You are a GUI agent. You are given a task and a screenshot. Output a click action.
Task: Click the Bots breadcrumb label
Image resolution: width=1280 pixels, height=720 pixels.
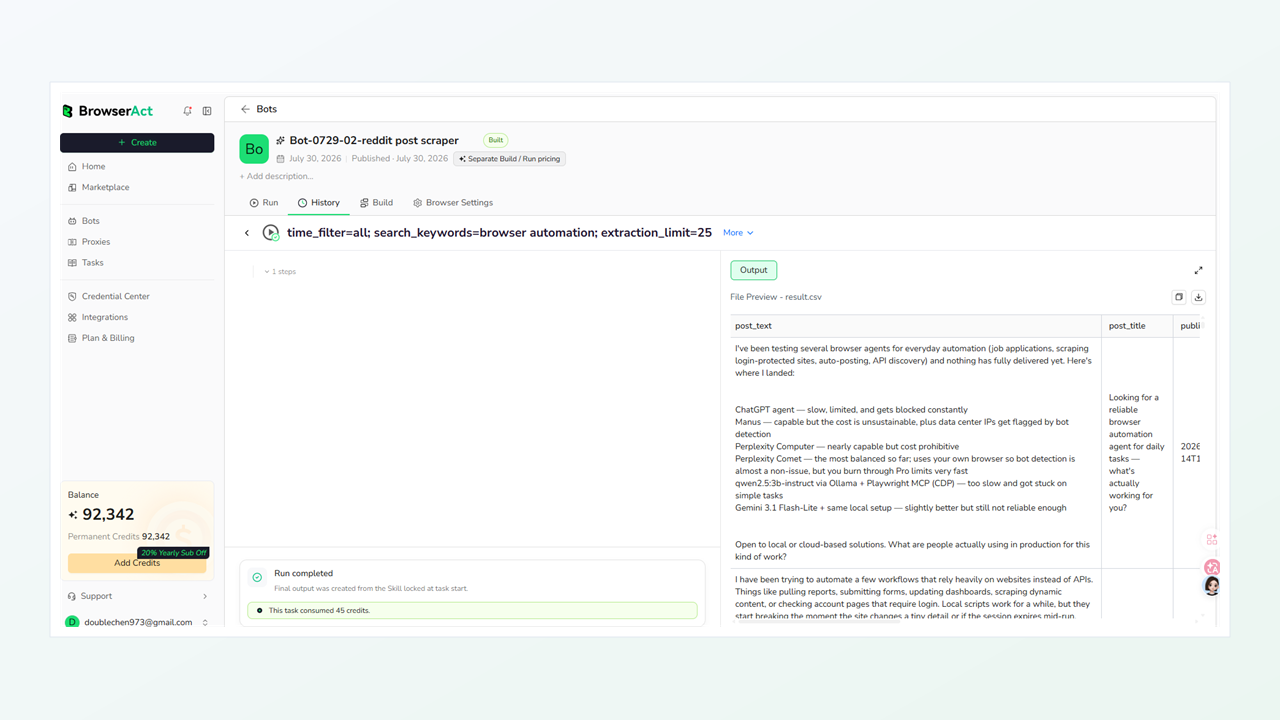[x=267, y=109]
